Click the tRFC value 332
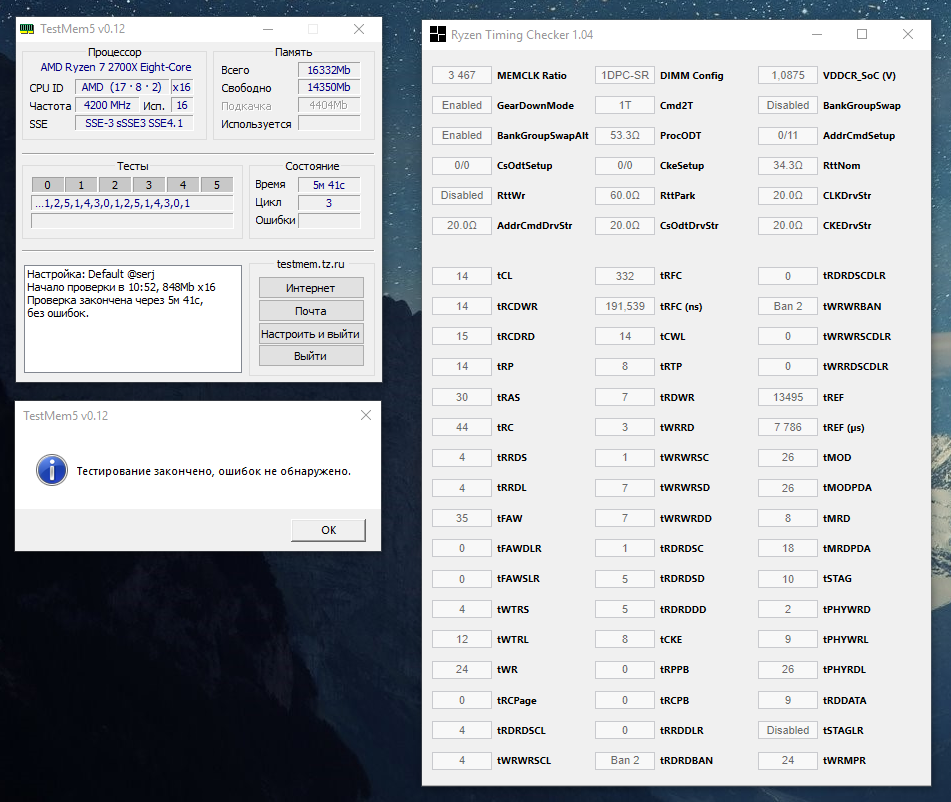Viewport: 951px width, 802px height. point(625,276)
